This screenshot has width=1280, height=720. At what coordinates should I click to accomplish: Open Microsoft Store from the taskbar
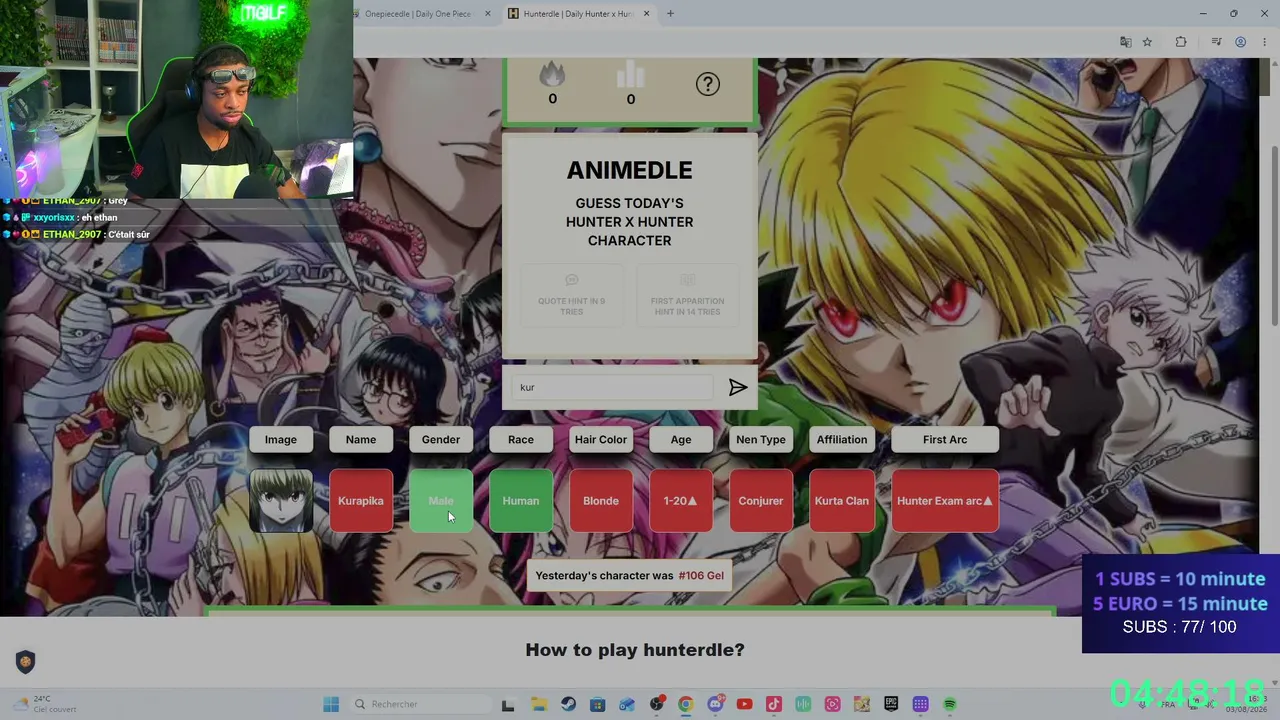597,705
